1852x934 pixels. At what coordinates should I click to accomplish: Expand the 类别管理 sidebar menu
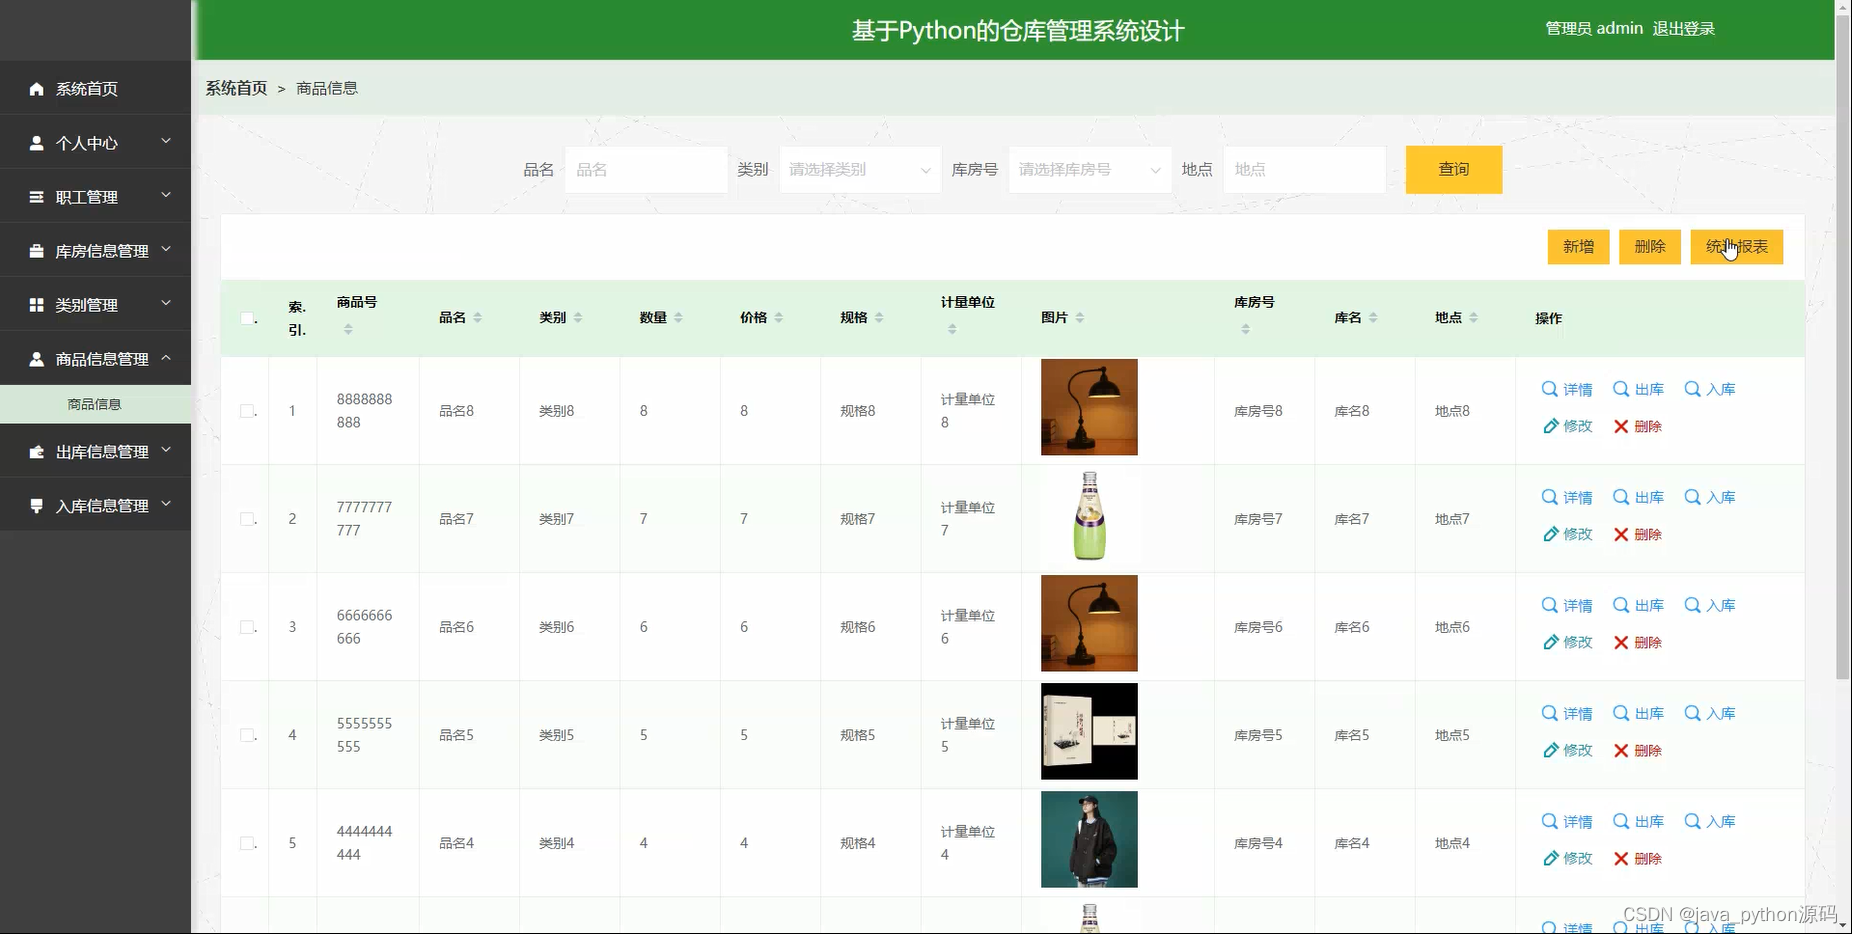click(95, 305)
